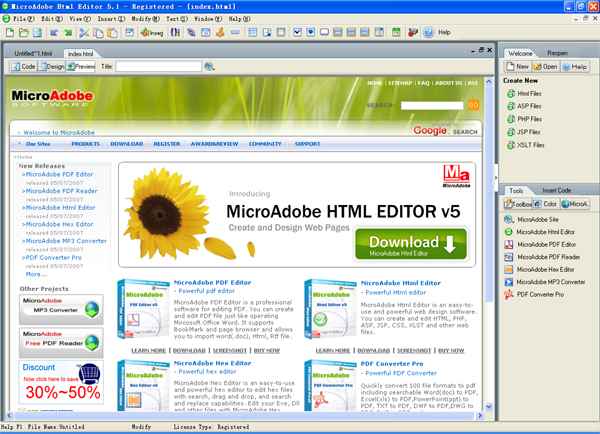Click the Title text input field
Screen dimensions: 600x434
(159, 66)
